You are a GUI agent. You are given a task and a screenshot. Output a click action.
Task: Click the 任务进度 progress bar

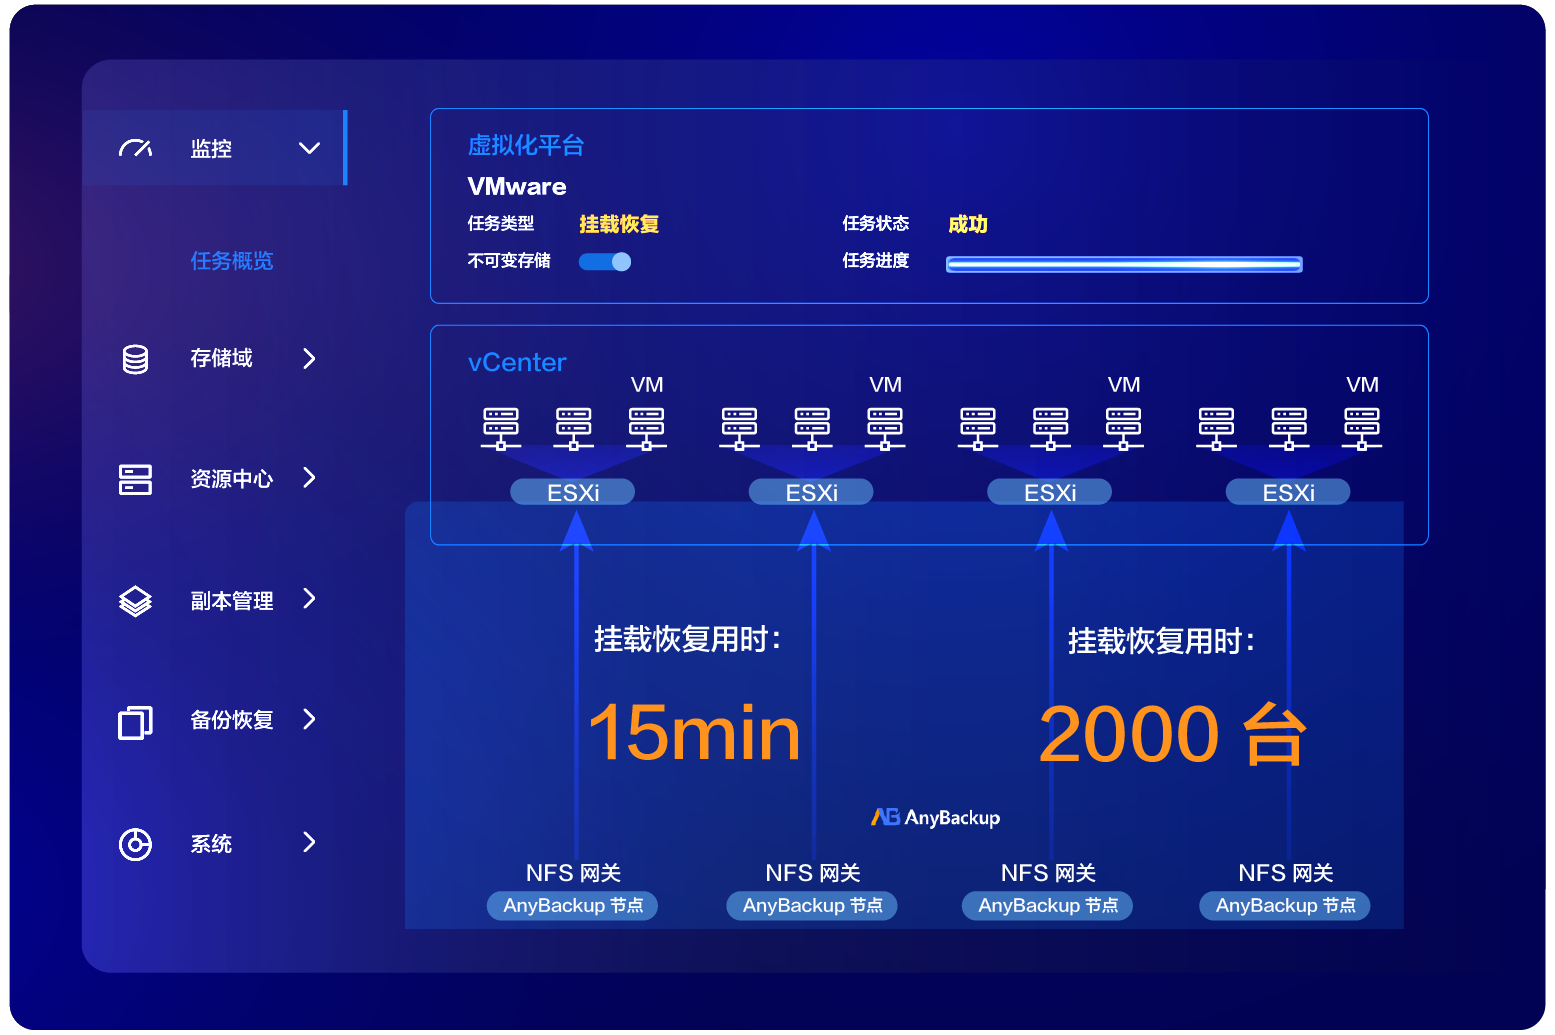click(x=1124, y=264)
